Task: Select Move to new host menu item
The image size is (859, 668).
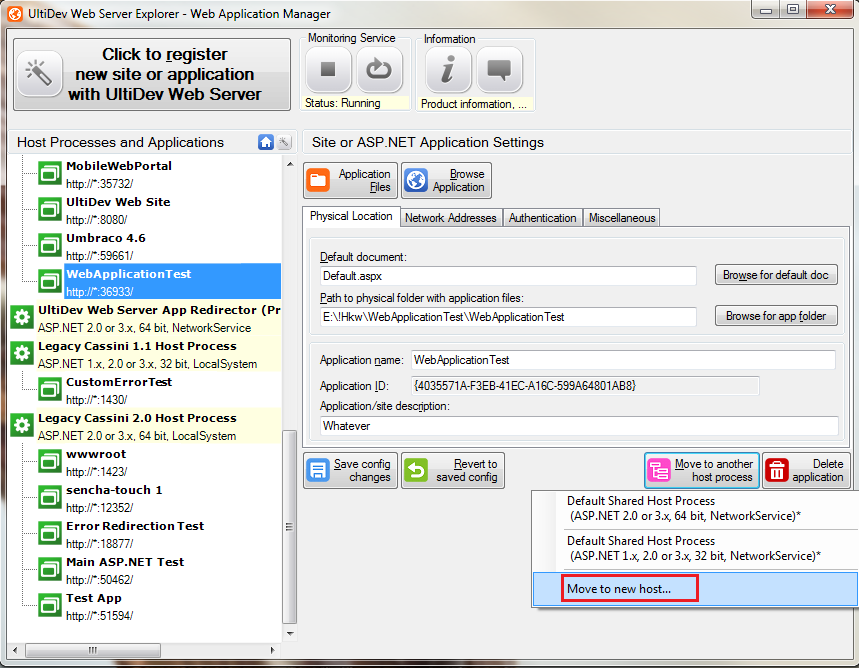Action: click(x=695, y=589)
